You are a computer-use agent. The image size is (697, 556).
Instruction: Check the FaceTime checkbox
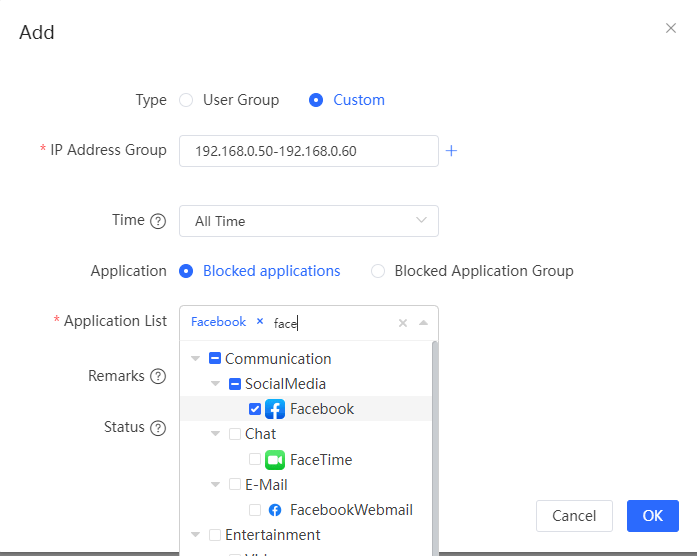pos(255,459)
